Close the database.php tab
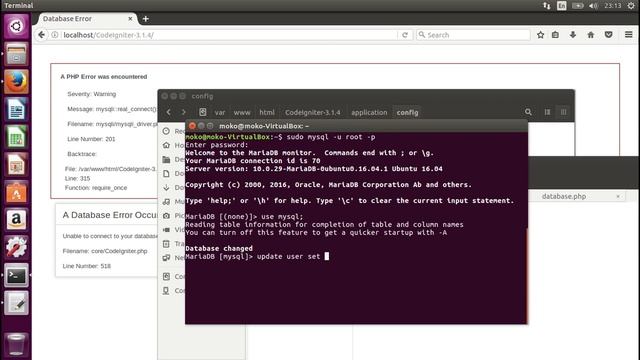Image resolution: width=640 pixels, height=360 pixels. (618, 196)
